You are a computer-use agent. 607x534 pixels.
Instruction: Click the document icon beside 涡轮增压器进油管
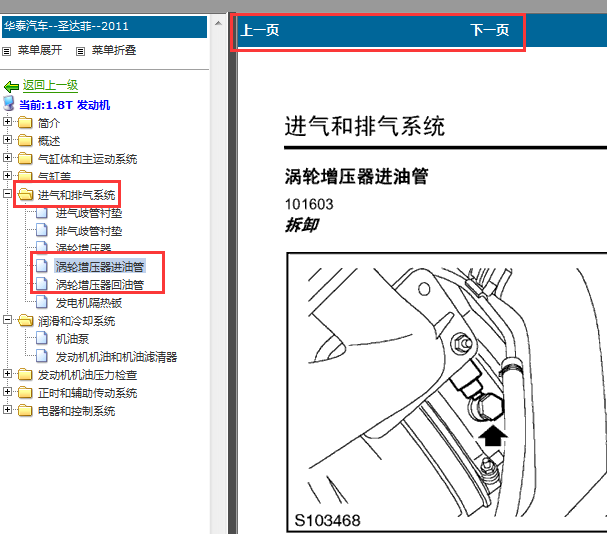pos(42,266)
